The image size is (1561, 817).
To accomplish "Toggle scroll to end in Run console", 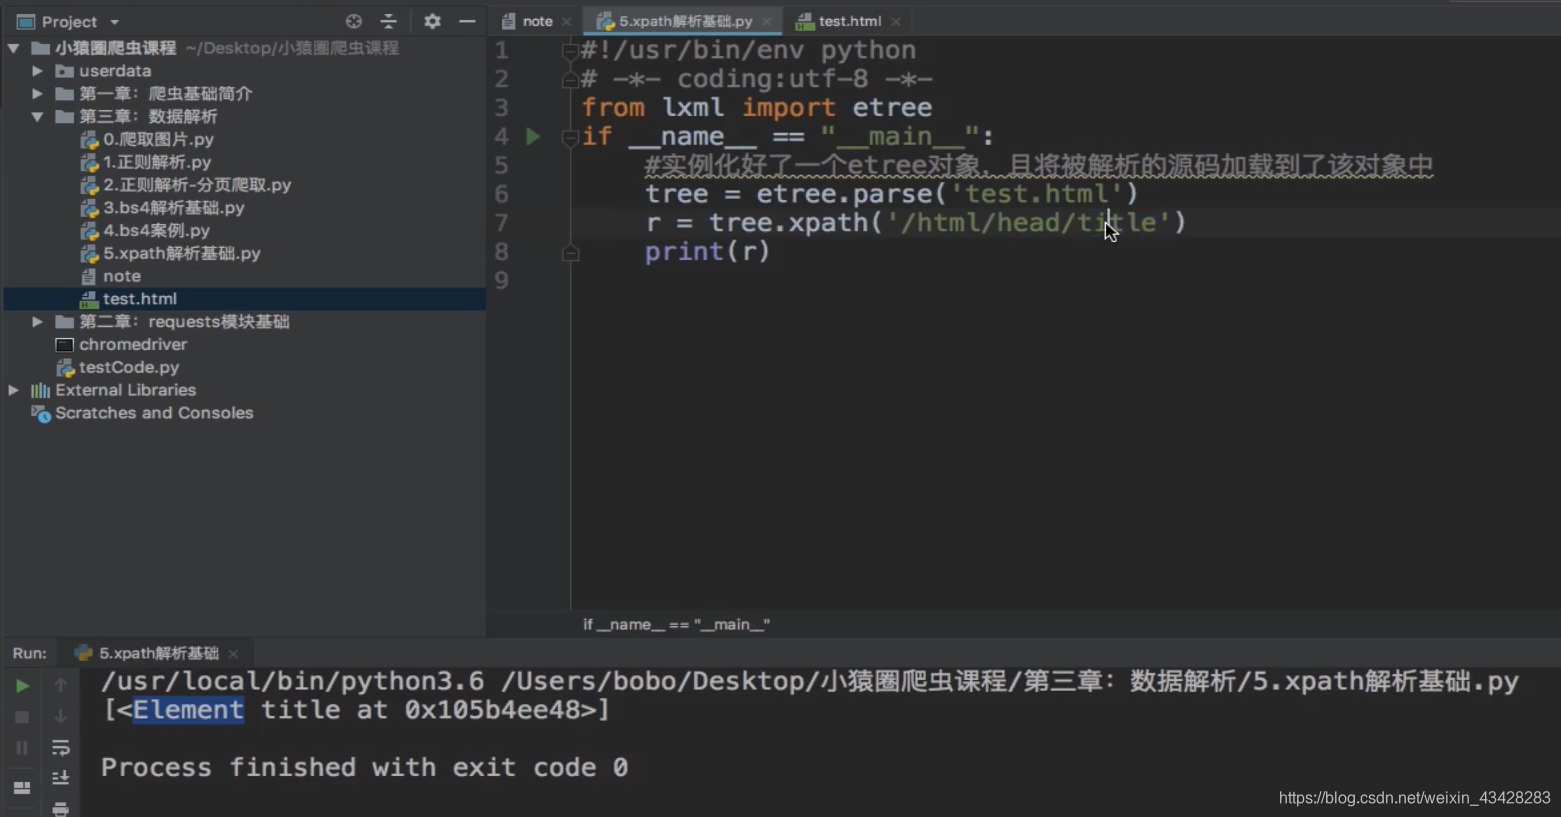I will 60,778.
